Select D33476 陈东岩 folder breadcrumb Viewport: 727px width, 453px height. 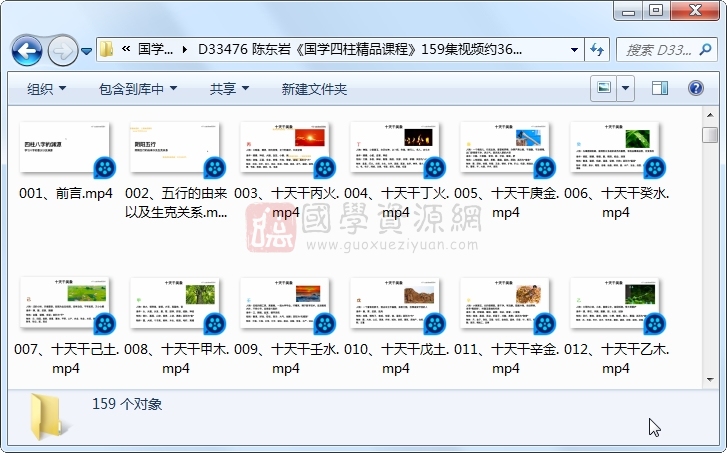[x=360, y=49]
